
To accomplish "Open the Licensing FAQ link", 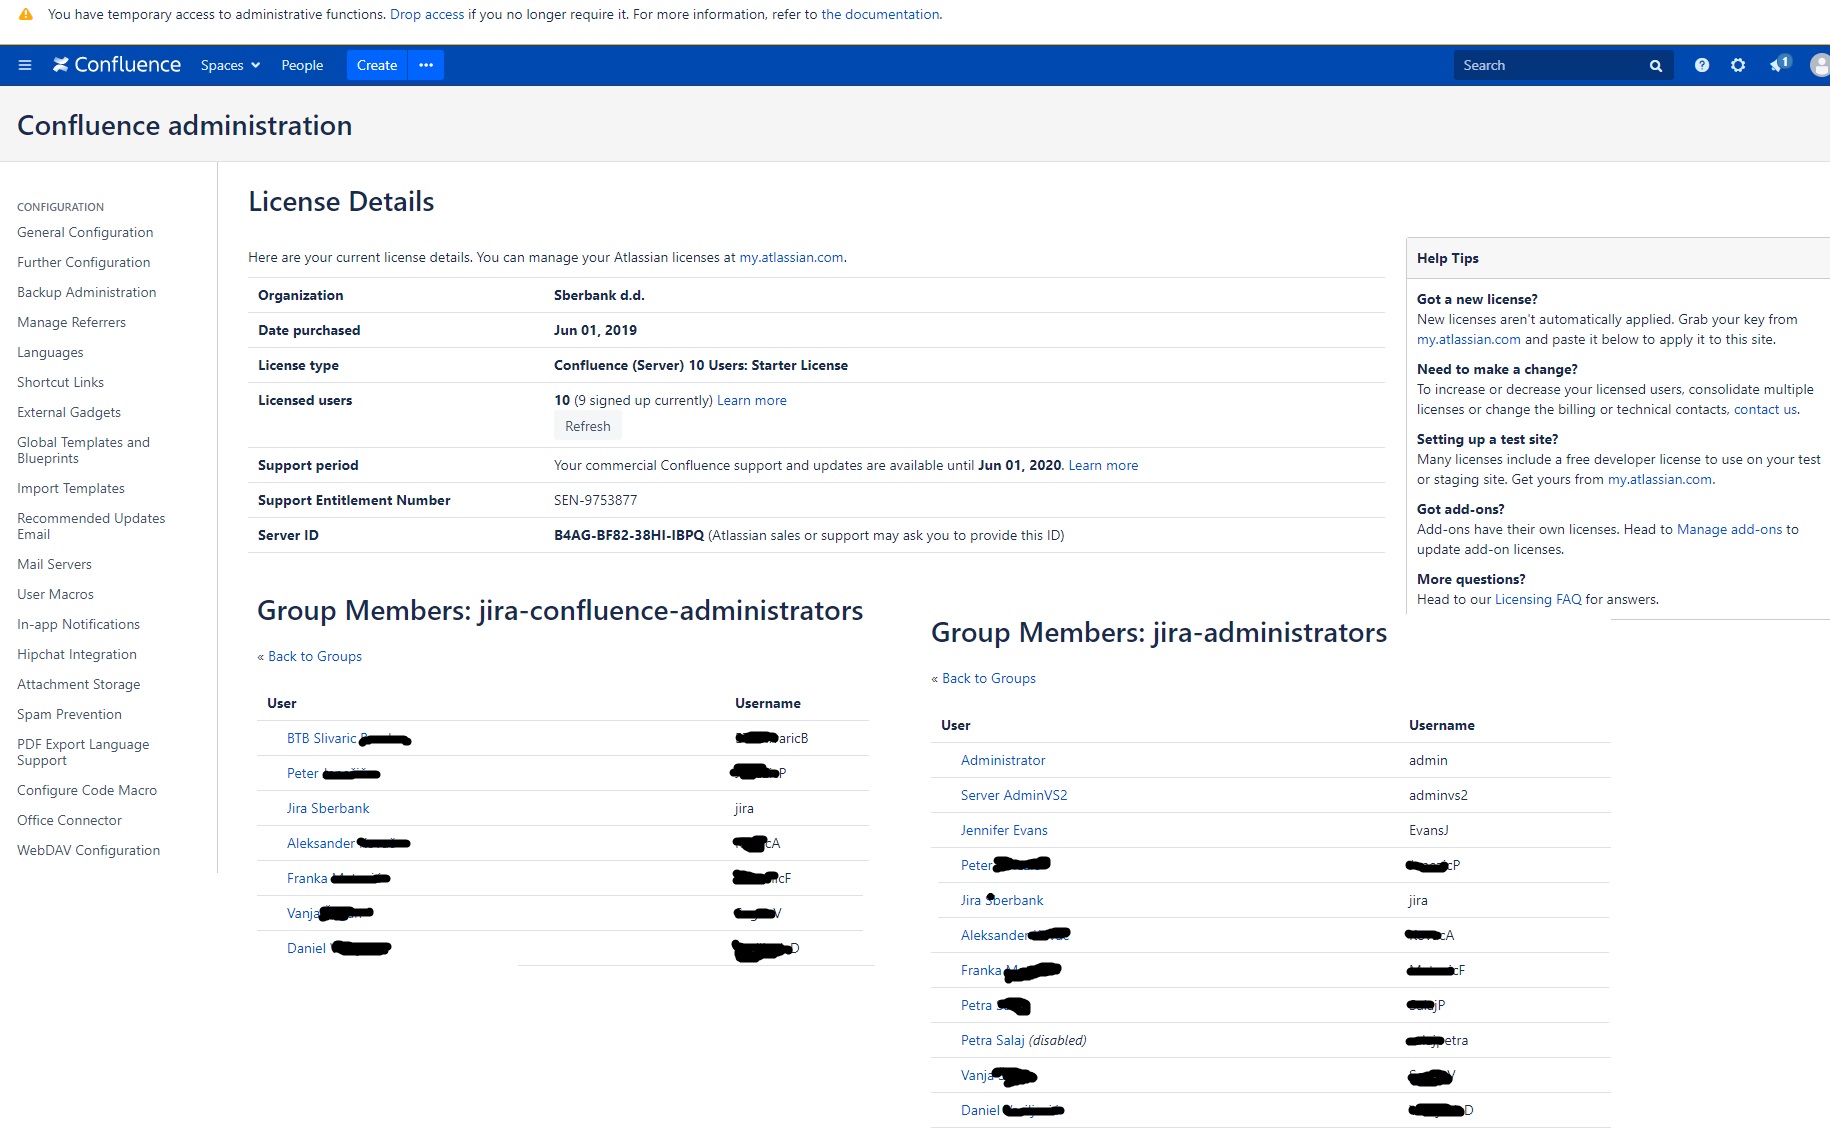I will [1538, 599].
